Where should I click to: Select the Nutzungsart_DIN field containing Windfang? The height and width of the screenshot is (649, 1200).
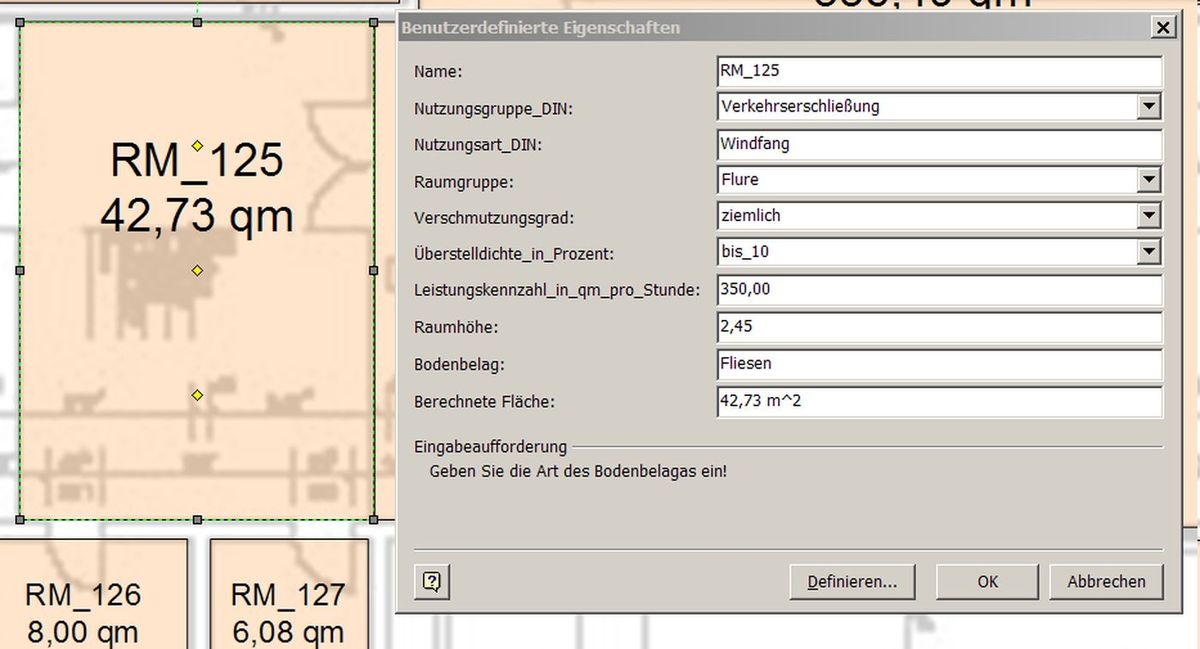[938, 144]
